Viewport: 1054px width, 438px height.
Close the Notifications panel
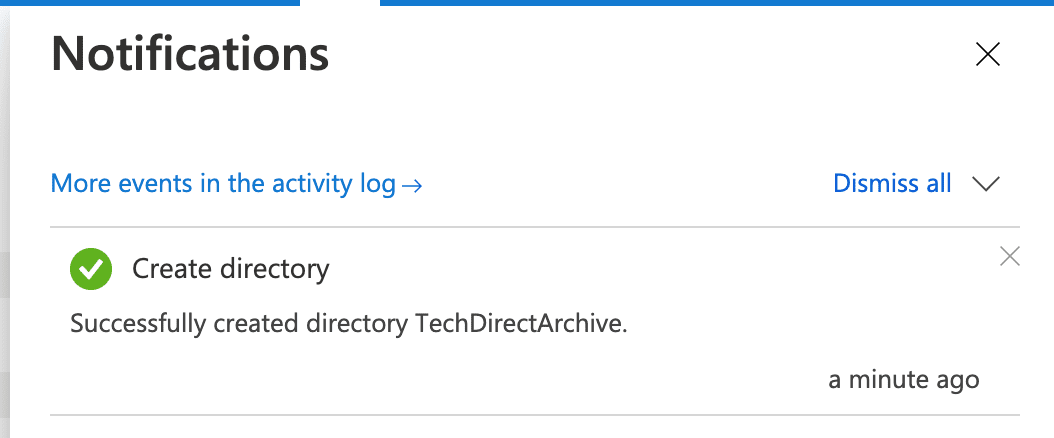tap(987, 55)
